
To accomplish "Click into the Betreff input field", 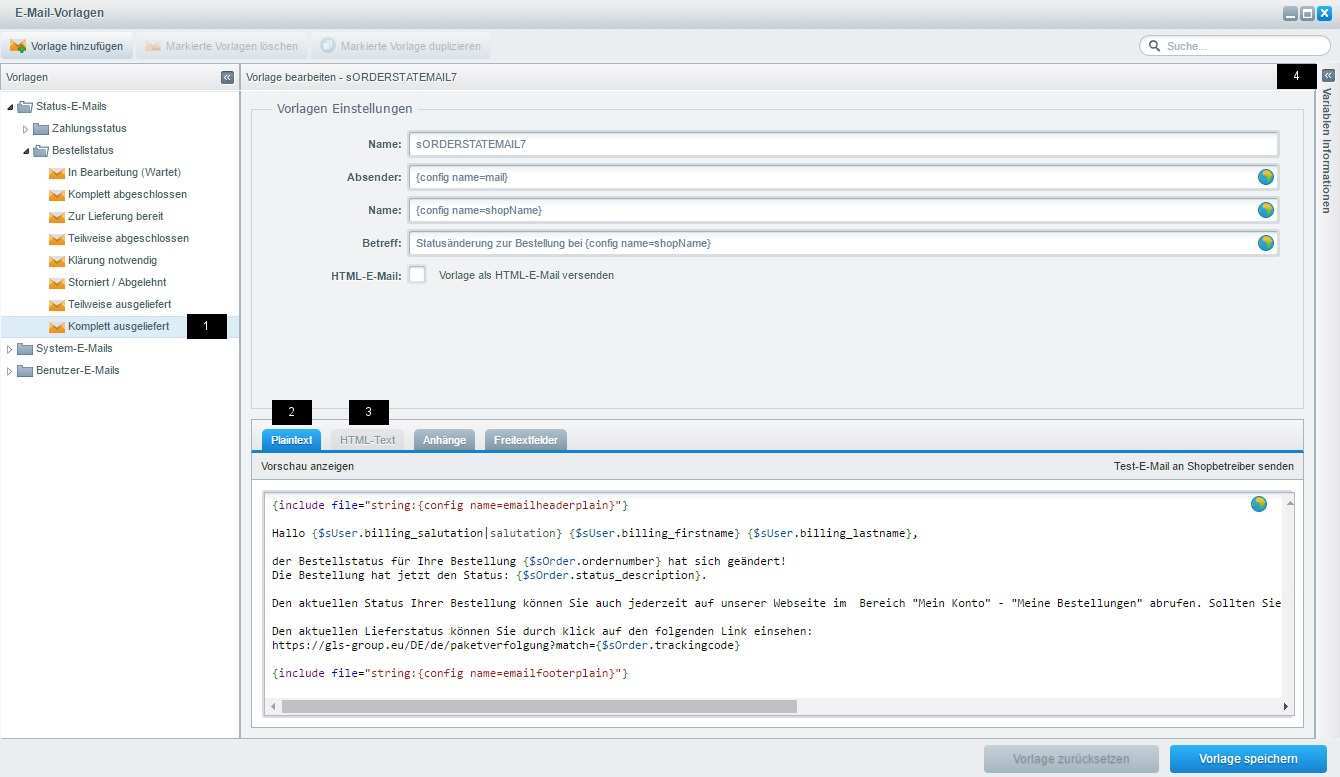I will [830, 243].
